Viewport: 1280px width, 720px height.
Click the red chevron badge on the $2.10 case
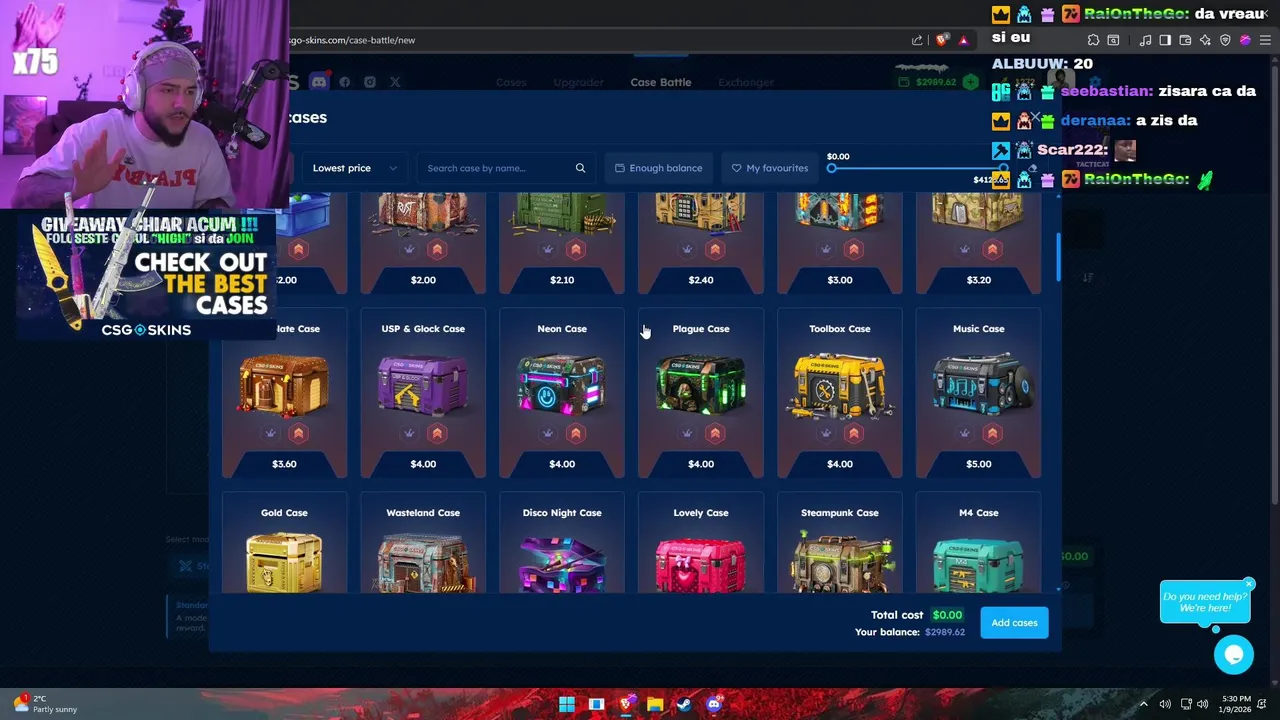(575, 249)
